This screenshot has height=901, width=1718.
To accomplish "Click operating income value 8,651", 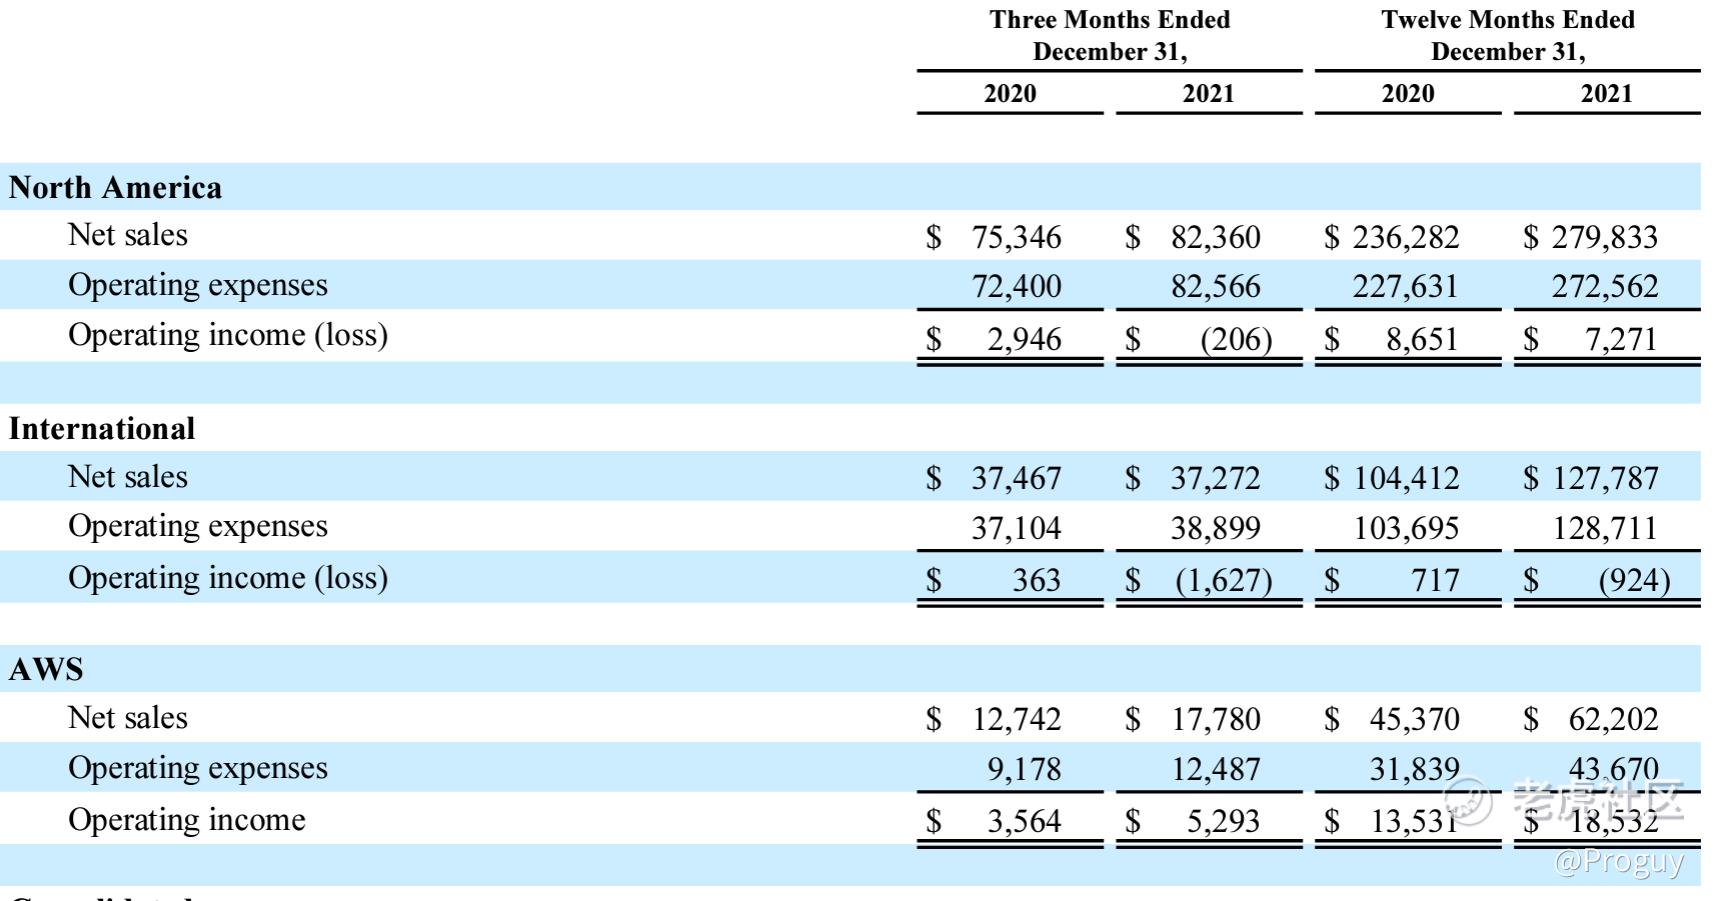I will tap(1422, 339).
